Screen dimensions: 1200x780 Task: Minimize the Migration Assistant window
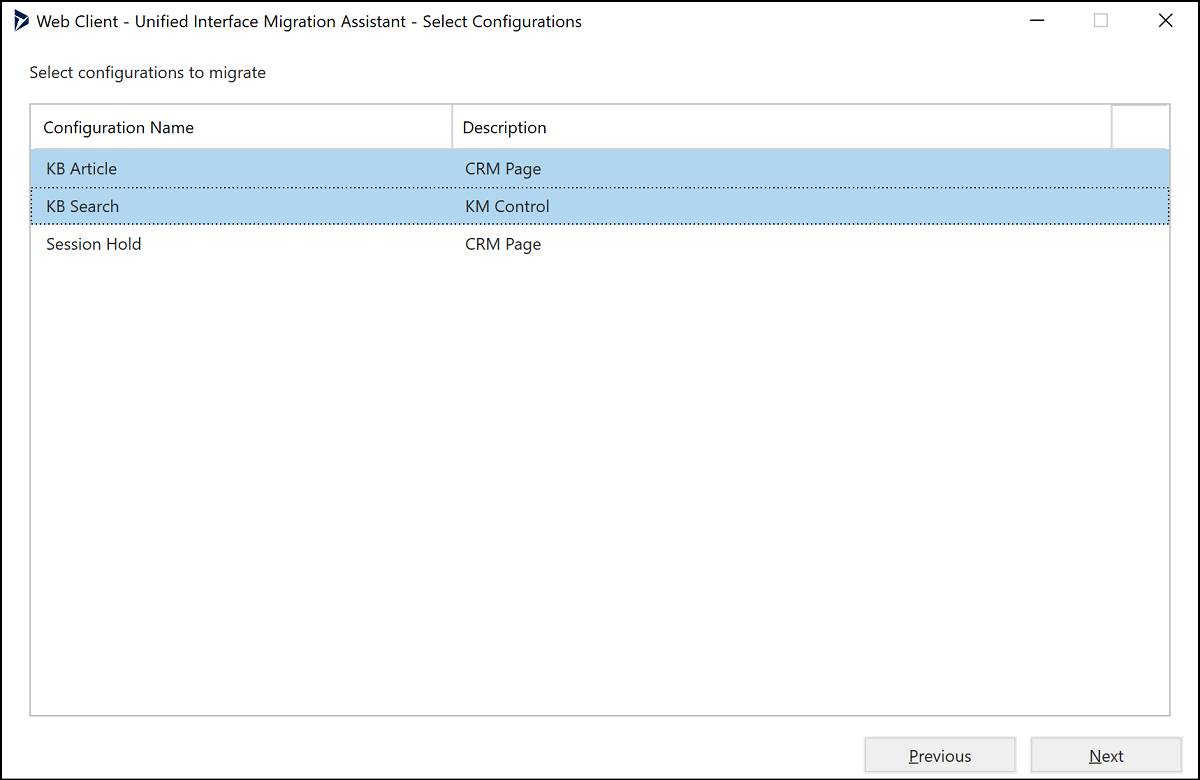pos(1037,21)
